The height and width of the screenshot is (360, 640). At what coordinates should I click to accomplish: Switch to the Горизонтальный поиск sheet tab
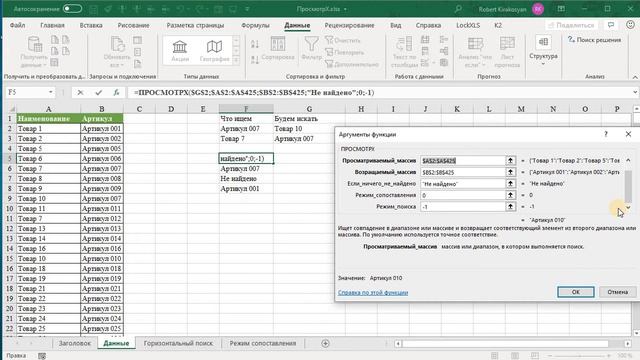pyautogui.click(x=178, y=343)
